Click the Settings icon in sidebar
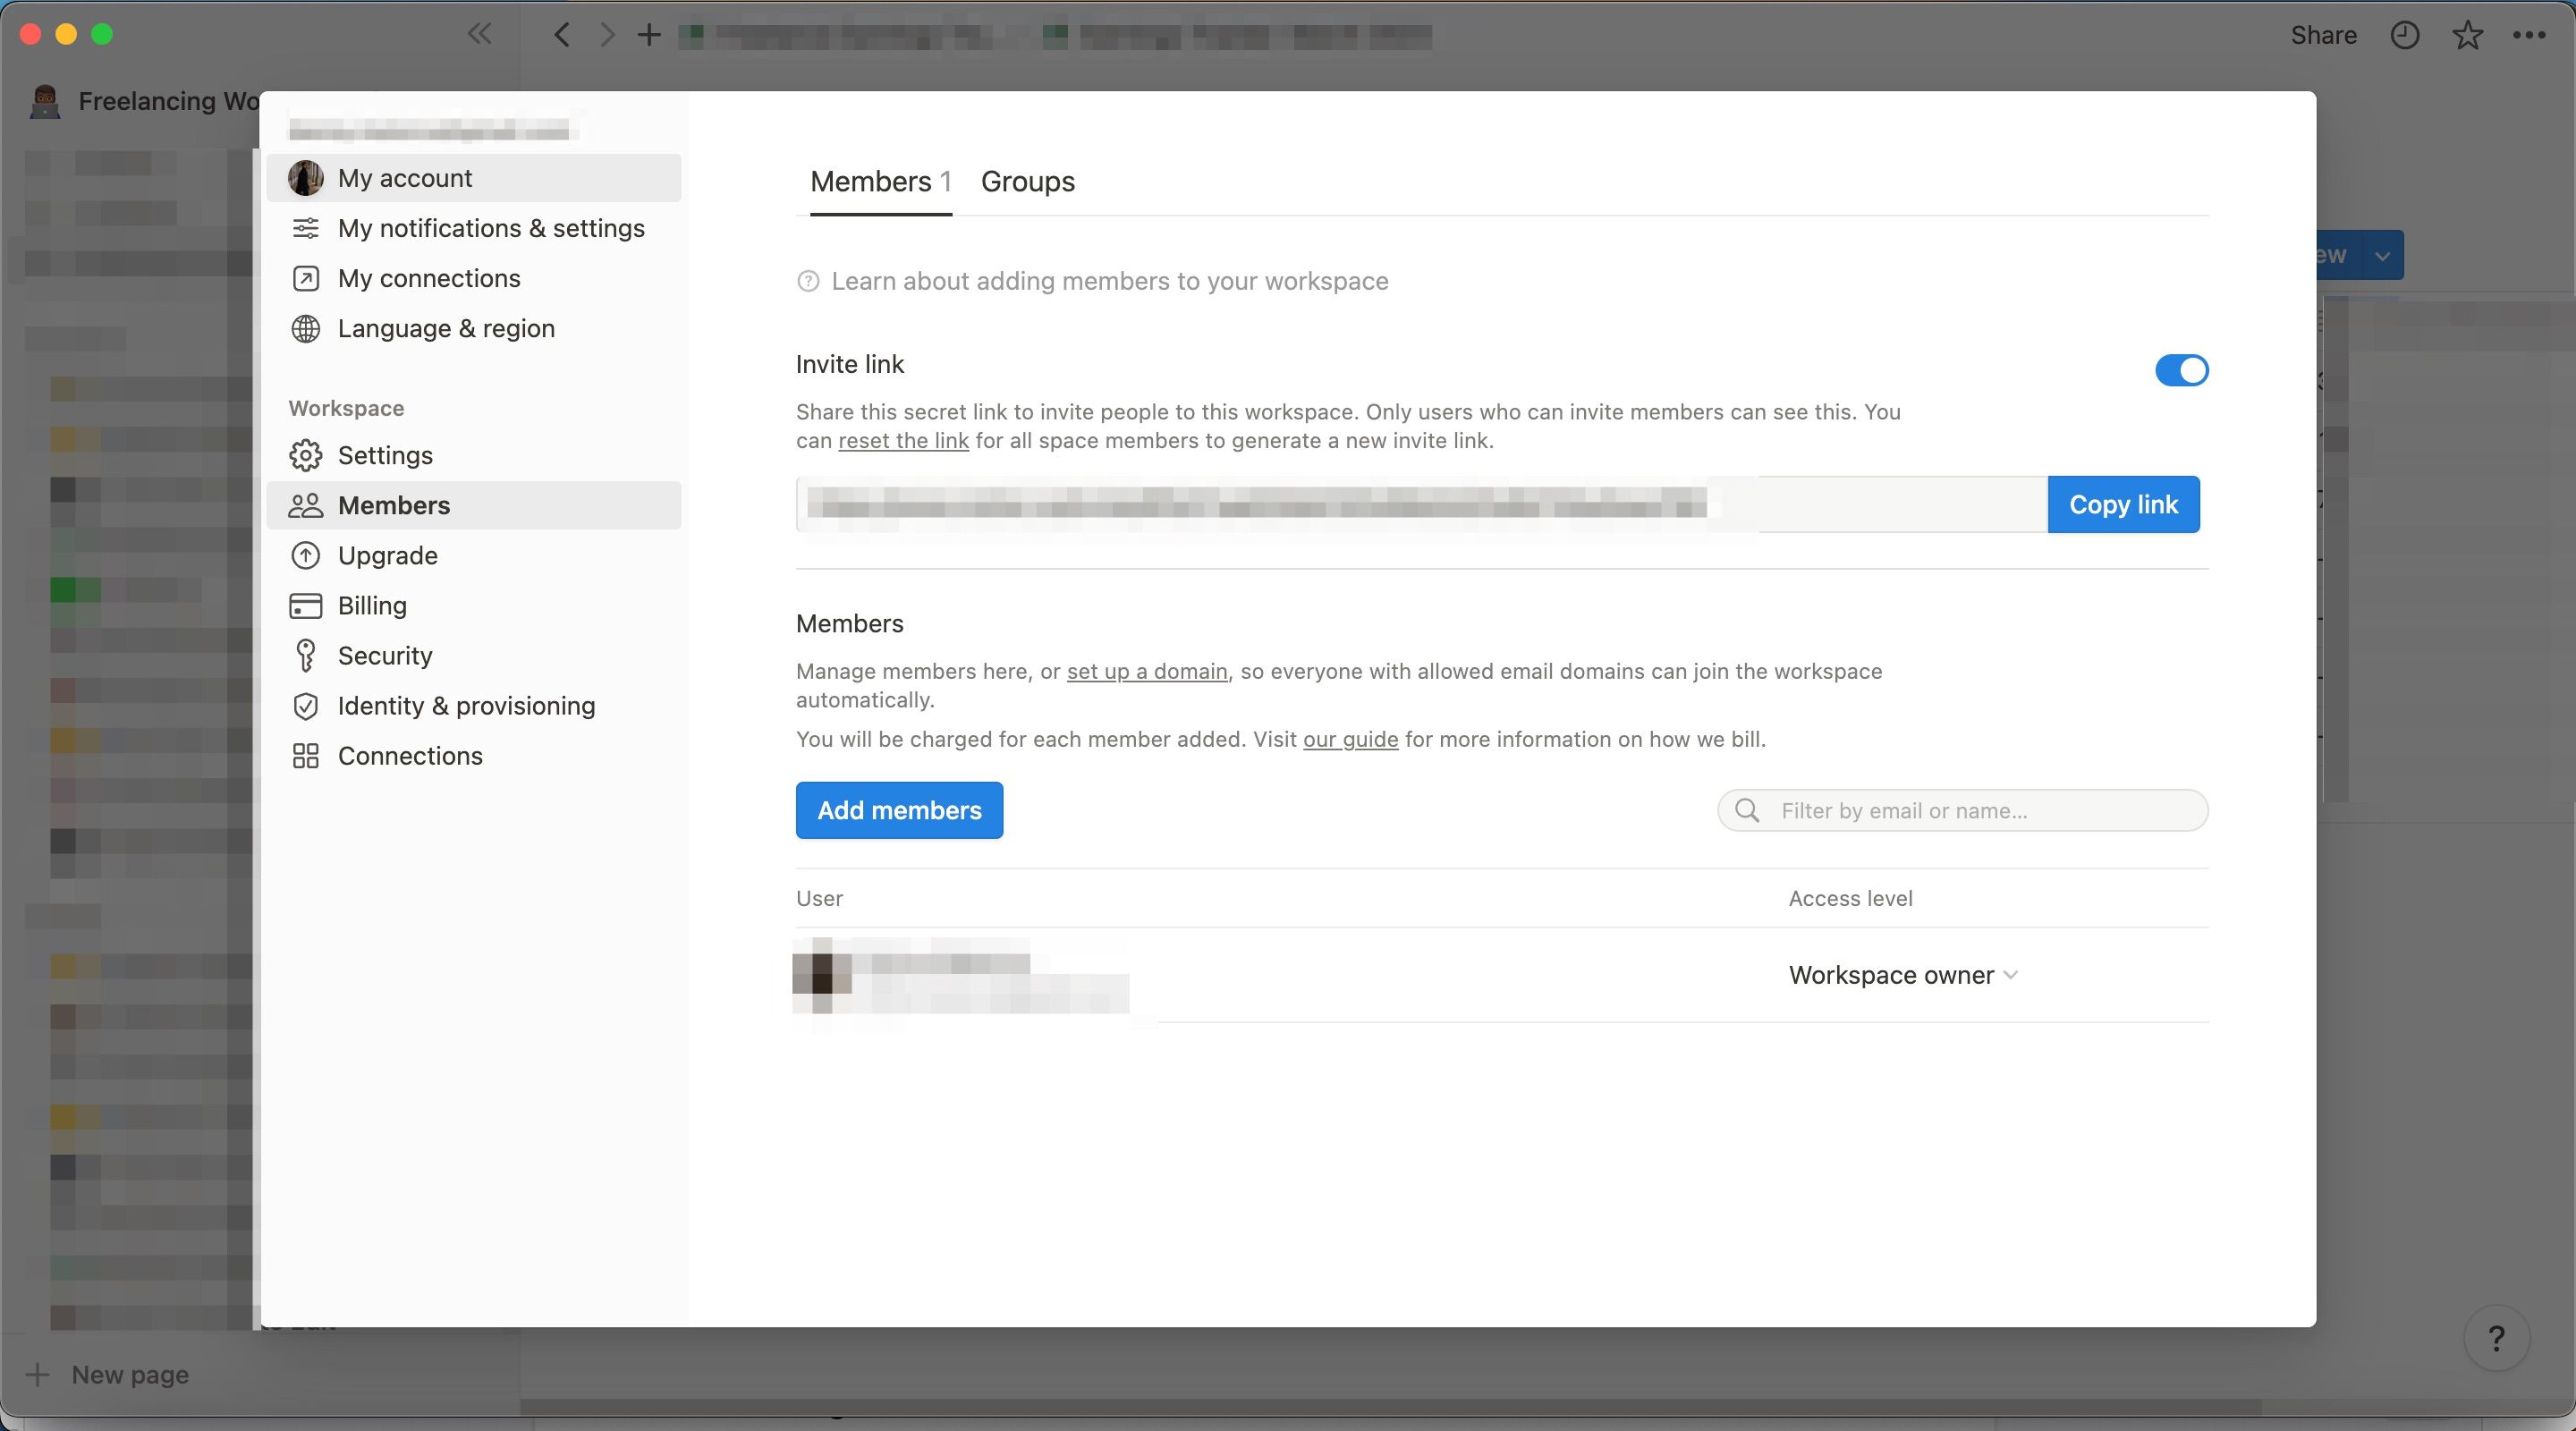 [305, 454]
